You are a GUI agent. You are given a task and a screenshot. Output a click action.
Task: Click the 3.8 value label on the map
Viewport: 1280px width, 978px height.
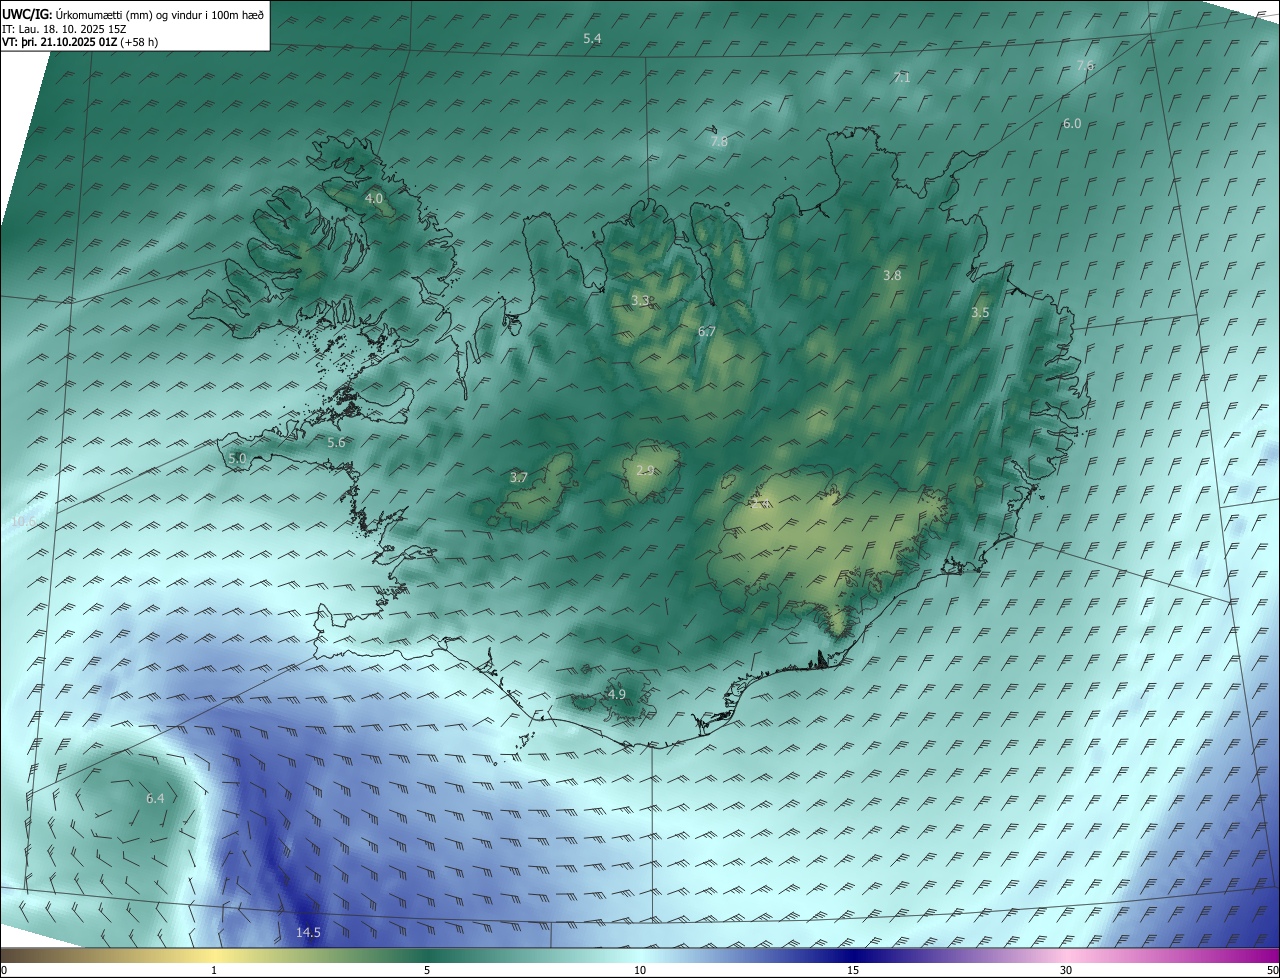tap(892, 275)
